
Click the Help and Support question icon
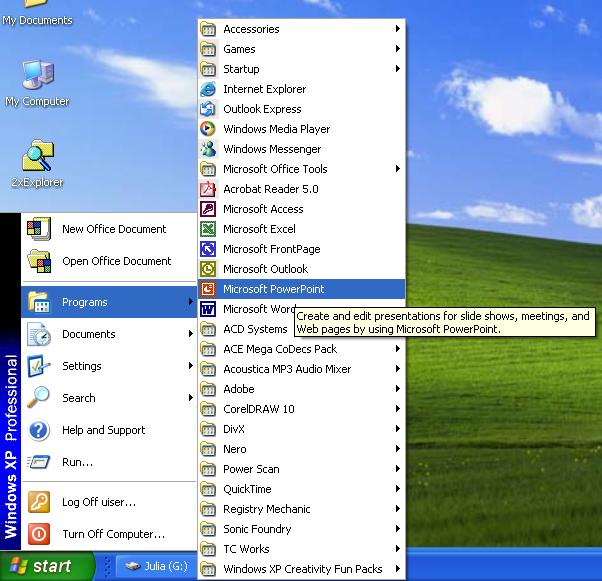[x=39, y=430]
